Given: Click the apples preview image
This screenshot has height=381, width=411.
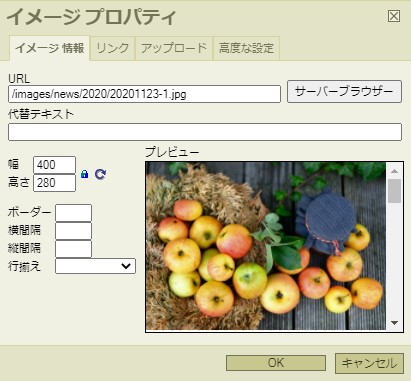Looking at the screenshot, I should pyautogui.click(x=266, y=246).
